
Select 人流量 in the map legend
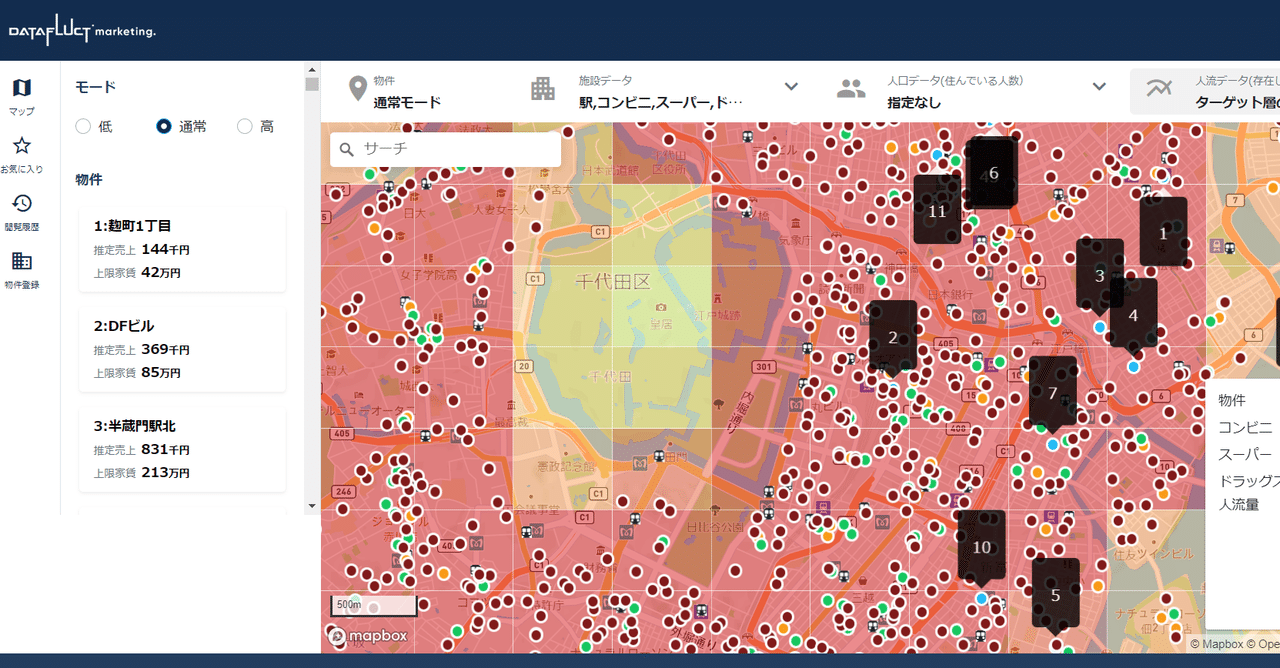tap(1238, 504)
